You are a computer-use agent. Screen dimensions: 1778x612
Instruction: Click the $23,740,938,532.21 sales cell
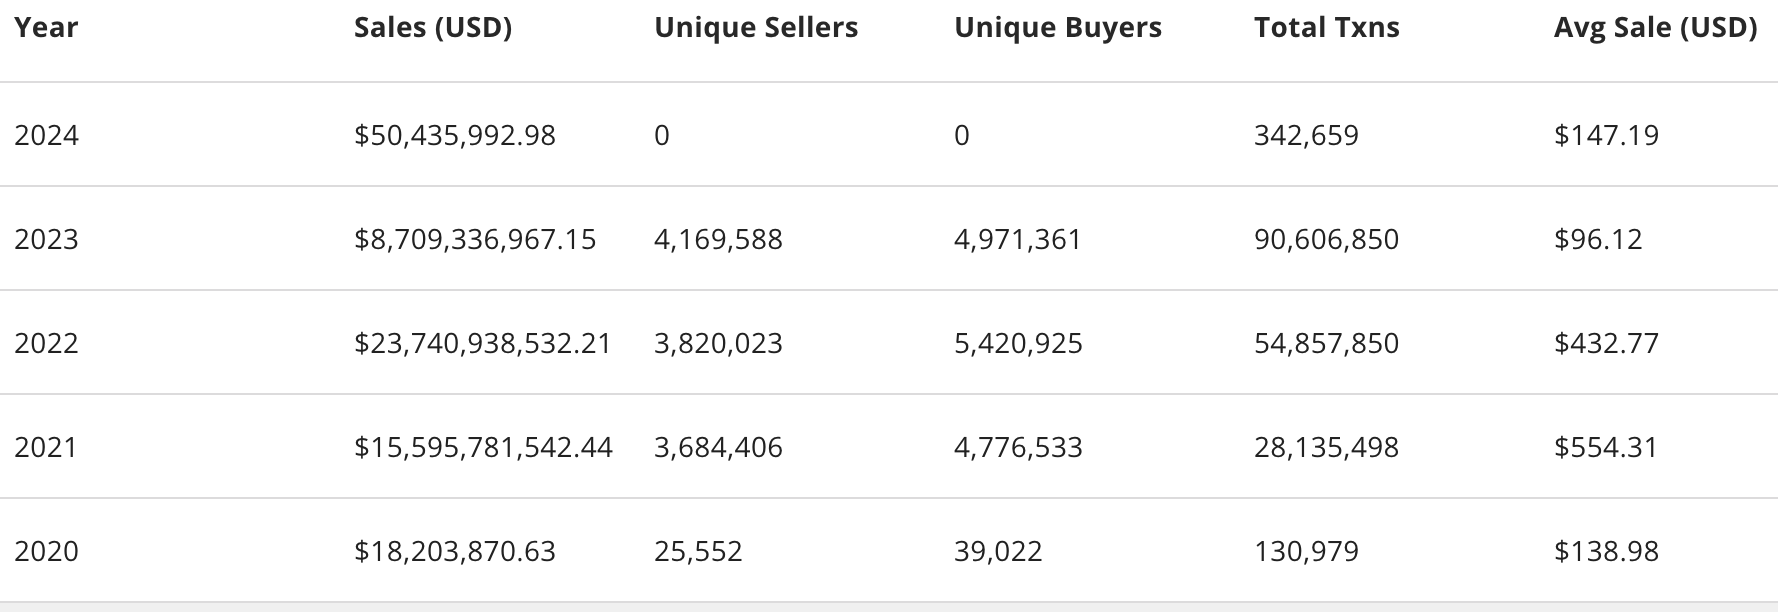coord(483,343)
